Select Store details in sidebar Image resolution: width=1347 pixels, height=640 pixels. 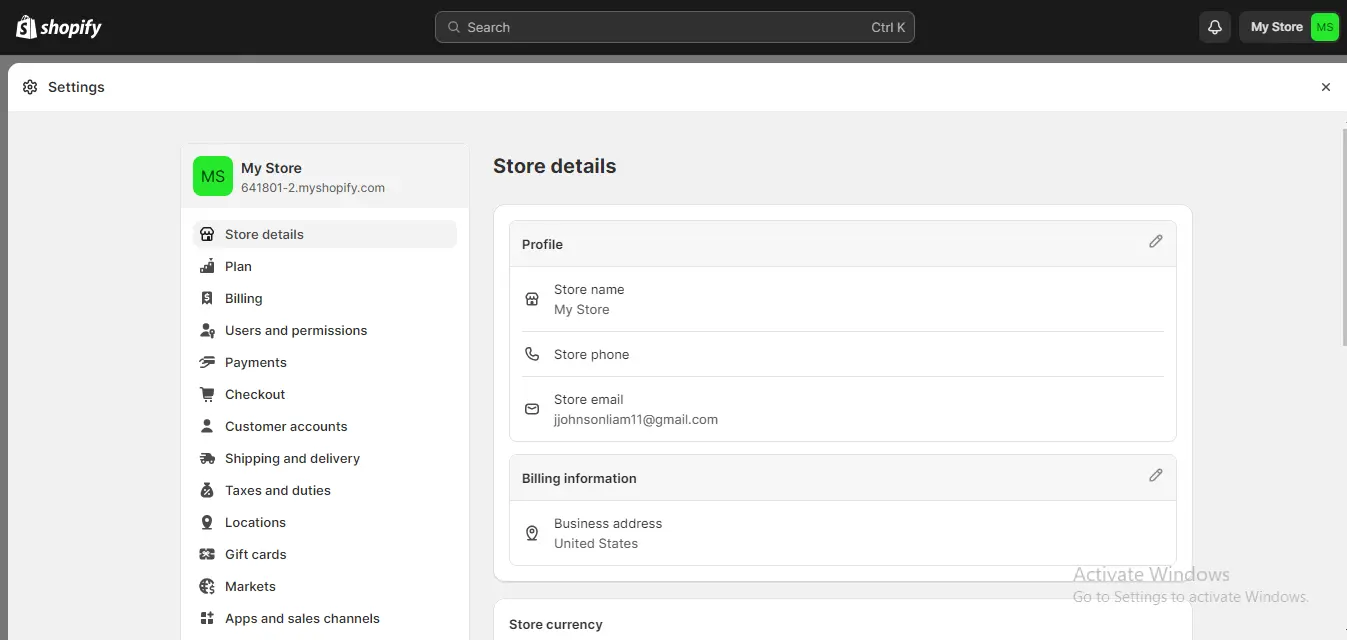pos(325,234)
